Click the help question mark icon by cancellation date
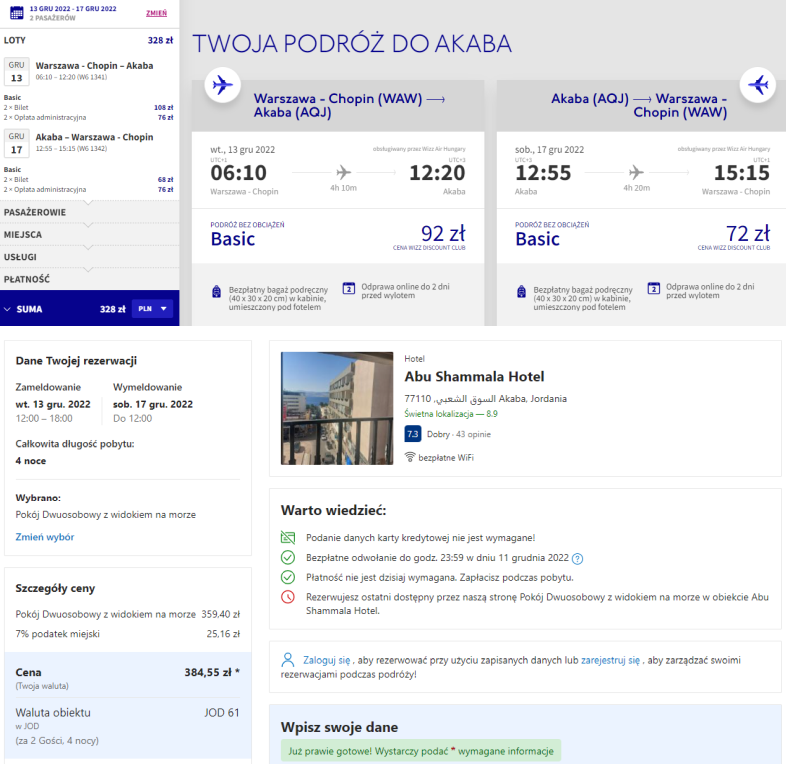This screenshot has height=764, width=786. coord(577,558)
